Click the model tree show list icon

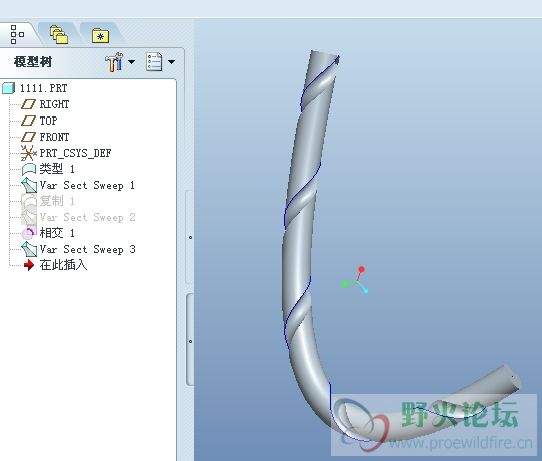pos(154,62)
